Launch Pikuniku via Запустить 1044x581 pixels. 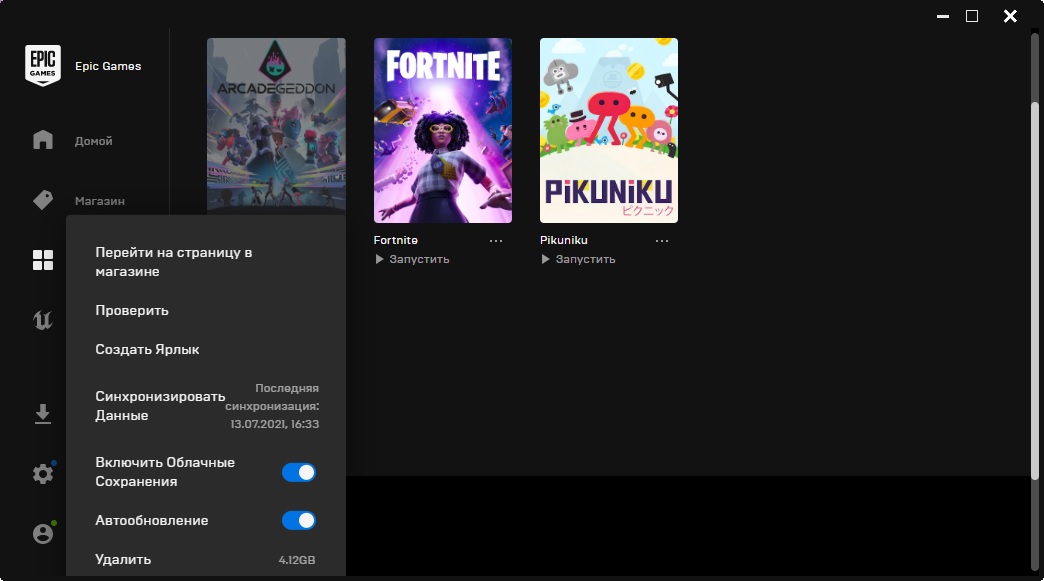578,259
